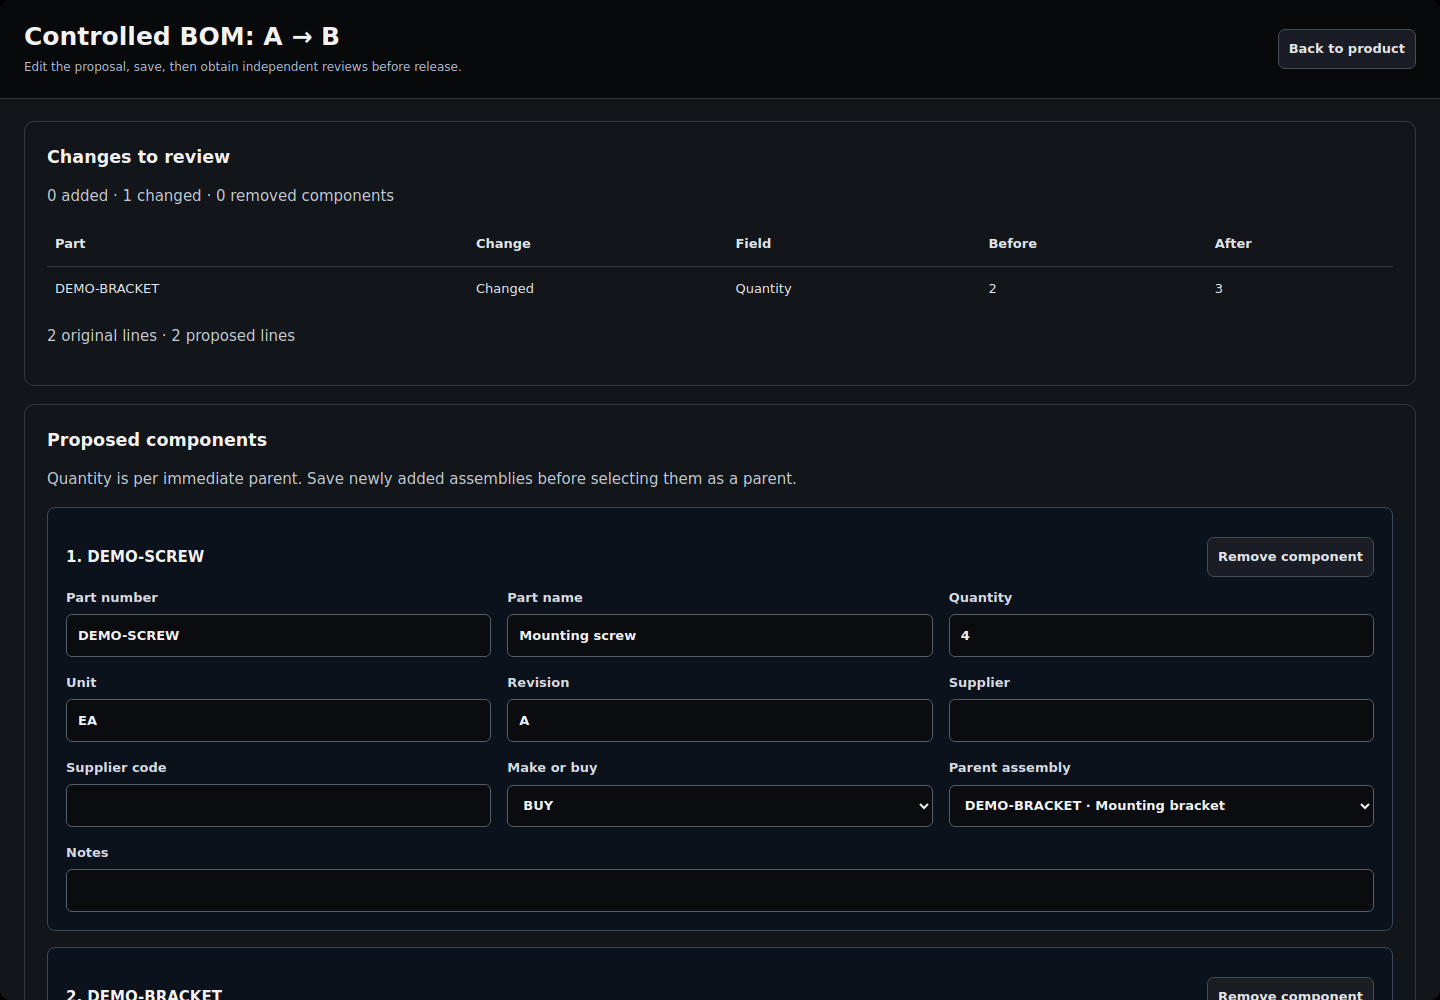Screen dimensions: 1440x1000
Task: Remove the DEMO-SCREW component
Action: tap(1290, 557)
